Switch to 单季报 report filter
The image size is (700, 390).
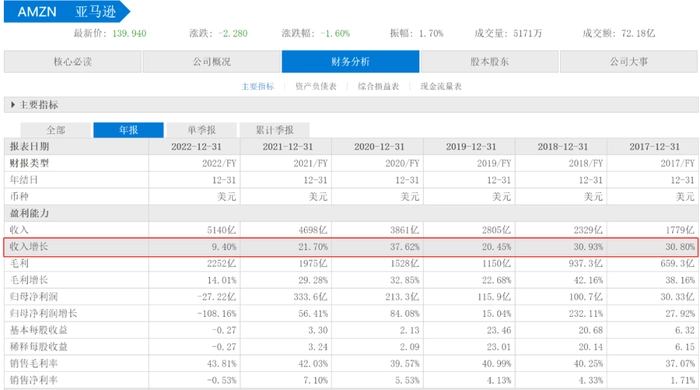click(x=201, y=130)
